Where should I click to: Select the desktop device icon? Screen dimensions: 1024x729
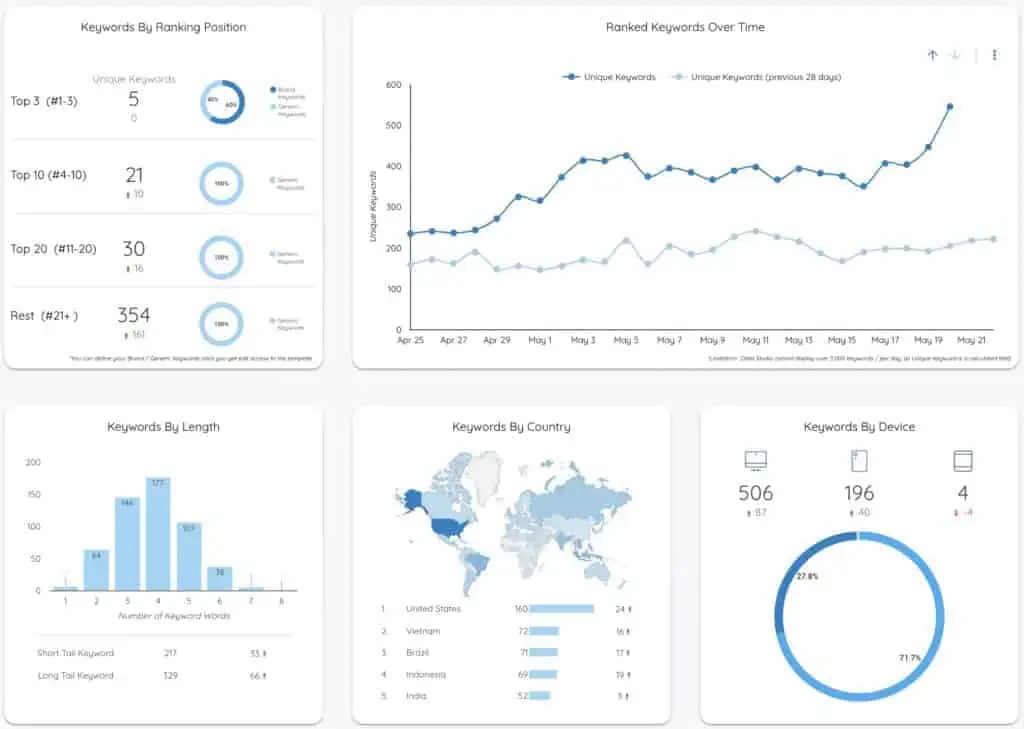tap(757, 461)
